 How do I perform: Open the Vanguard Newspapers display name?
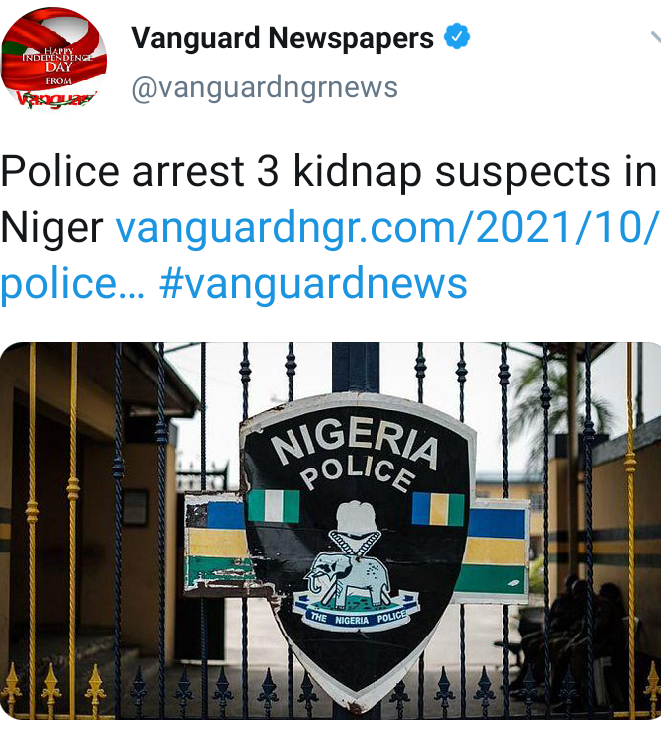pyautogui.click(x=282, y=37)
